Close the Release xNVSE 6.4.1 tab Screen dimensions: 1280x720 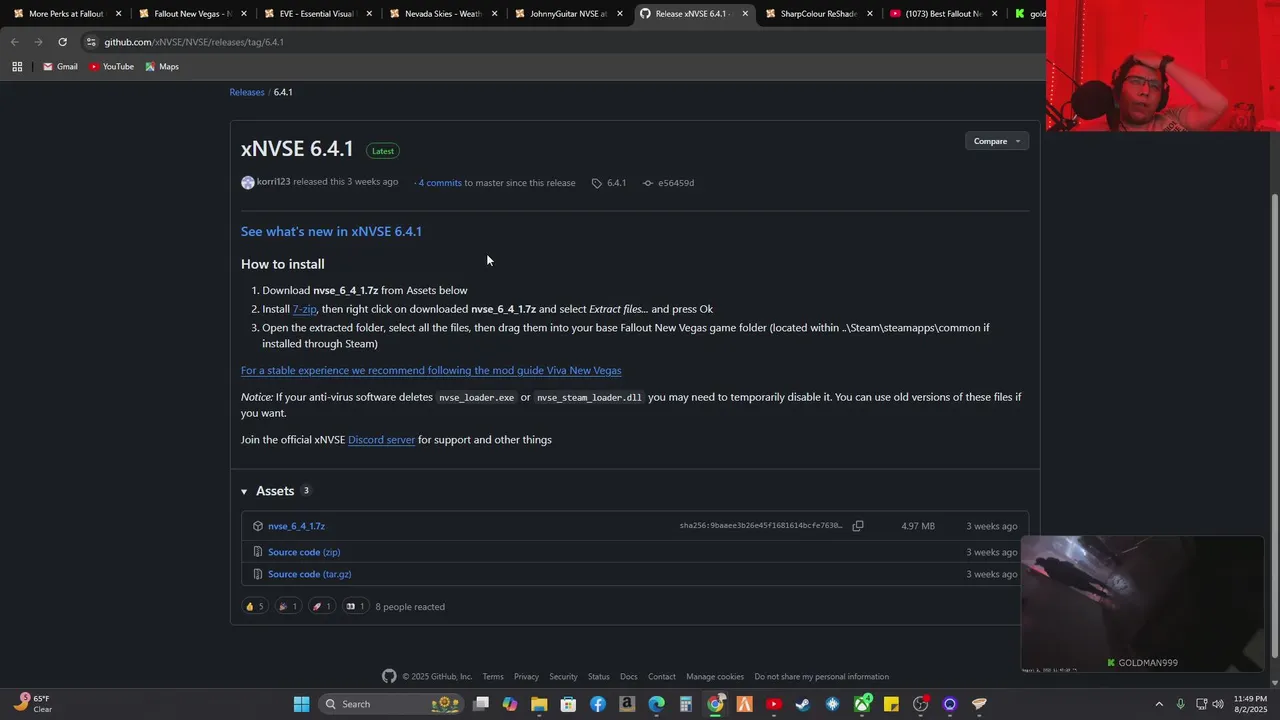pyautogui.click(x=745, y=14)
